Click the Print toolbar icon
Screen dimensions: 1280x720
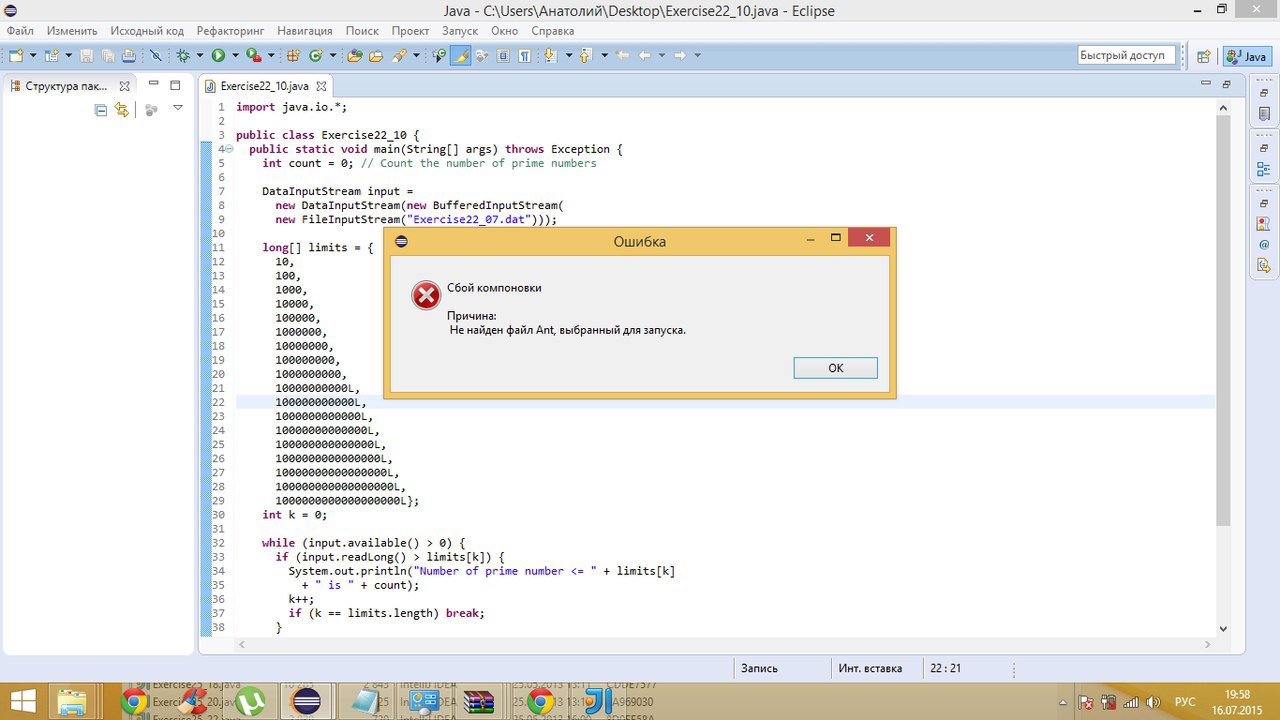[x=129, y=56]
